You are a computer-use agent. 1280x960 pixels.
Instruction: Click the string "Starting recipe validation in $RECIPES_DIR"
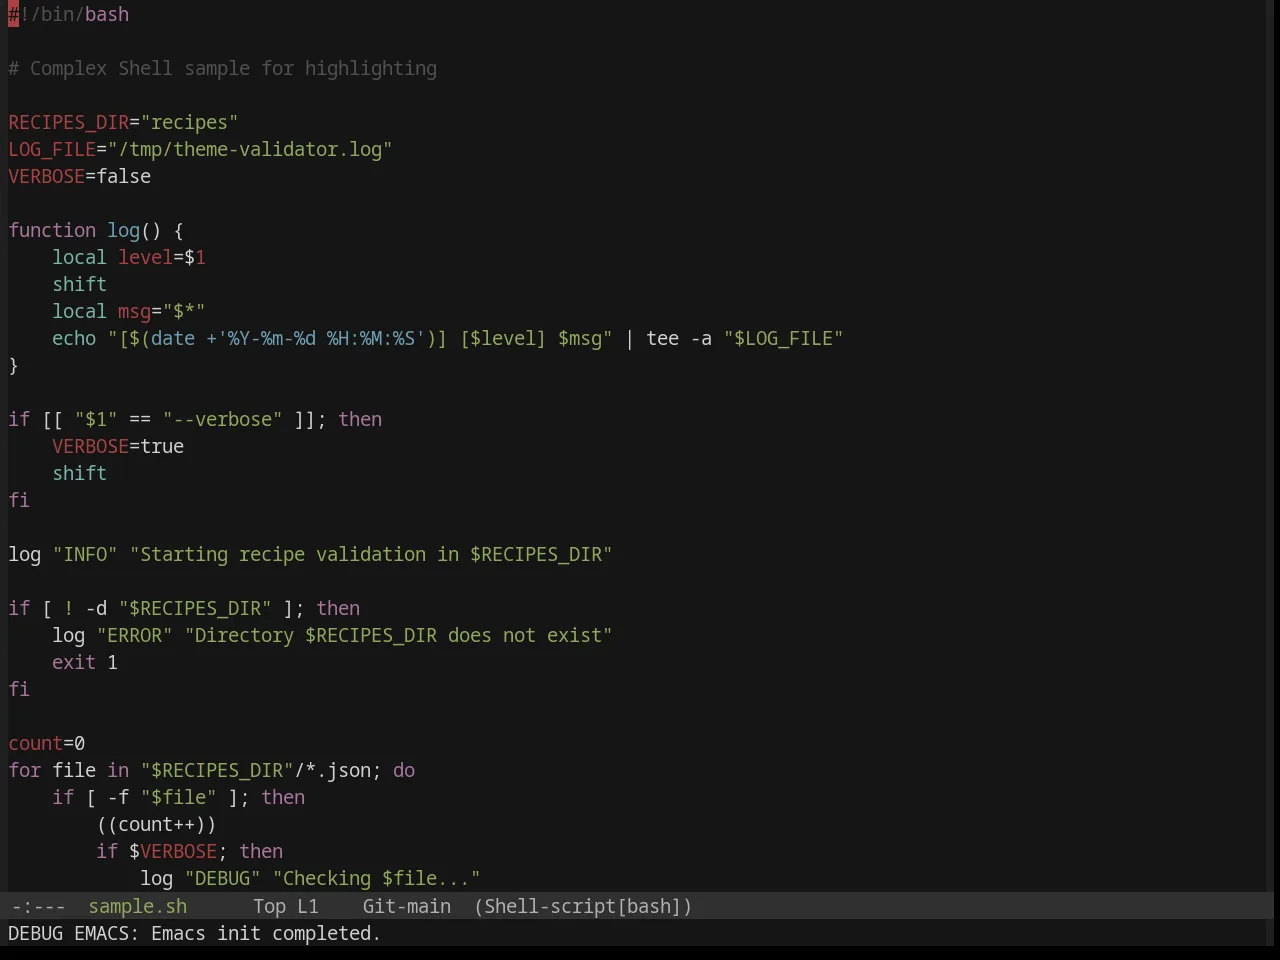point(371,554)
